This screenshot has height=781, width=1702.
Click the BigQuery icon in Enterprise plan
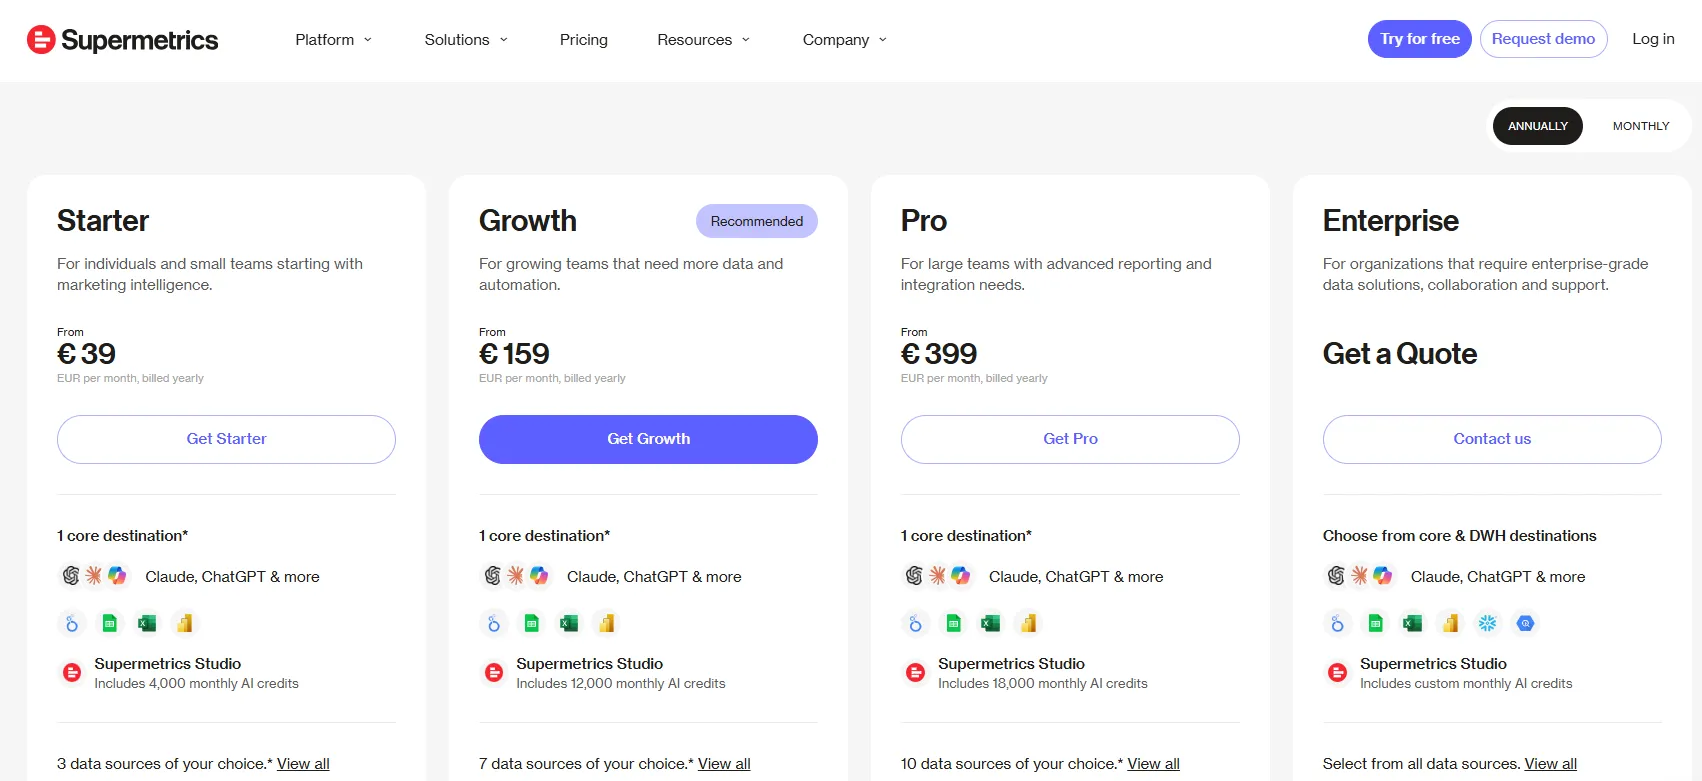click(x=1525, y=624)
